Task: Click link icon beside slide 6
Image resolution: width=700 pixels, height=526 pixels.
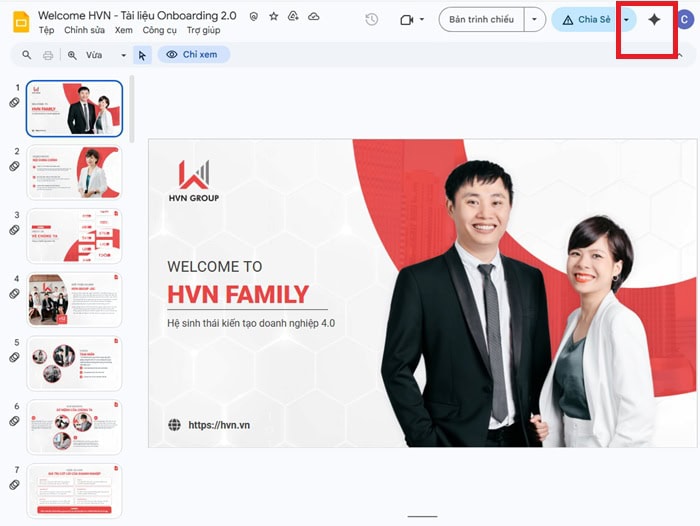Action: point(14,421)
